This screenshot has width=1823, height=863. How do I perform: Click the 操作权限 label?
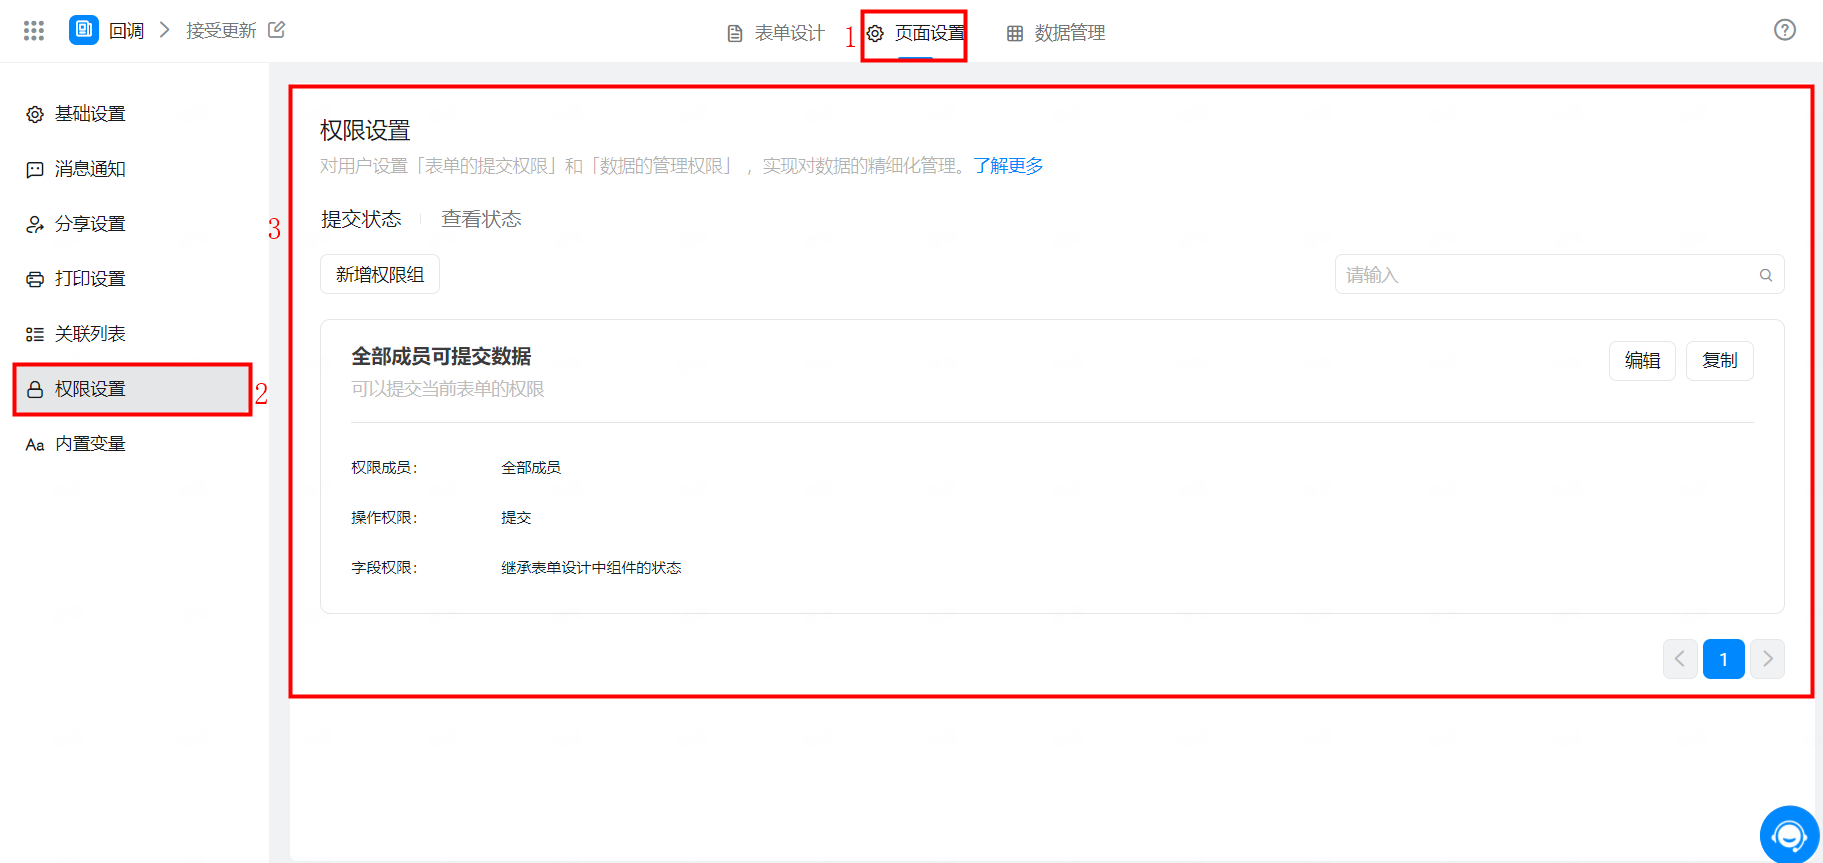[x=384, y=518]
